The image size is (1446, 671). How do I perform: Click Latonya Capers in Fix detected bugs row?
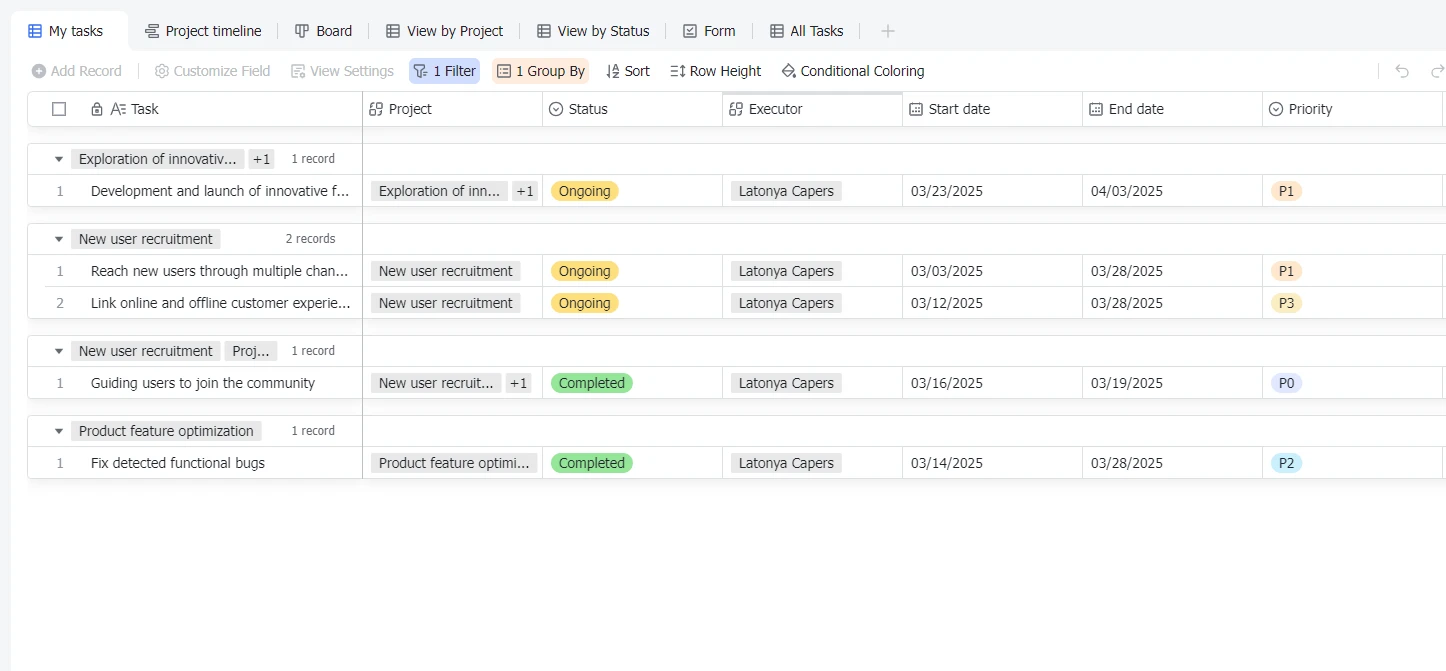[x=786, y=463]
